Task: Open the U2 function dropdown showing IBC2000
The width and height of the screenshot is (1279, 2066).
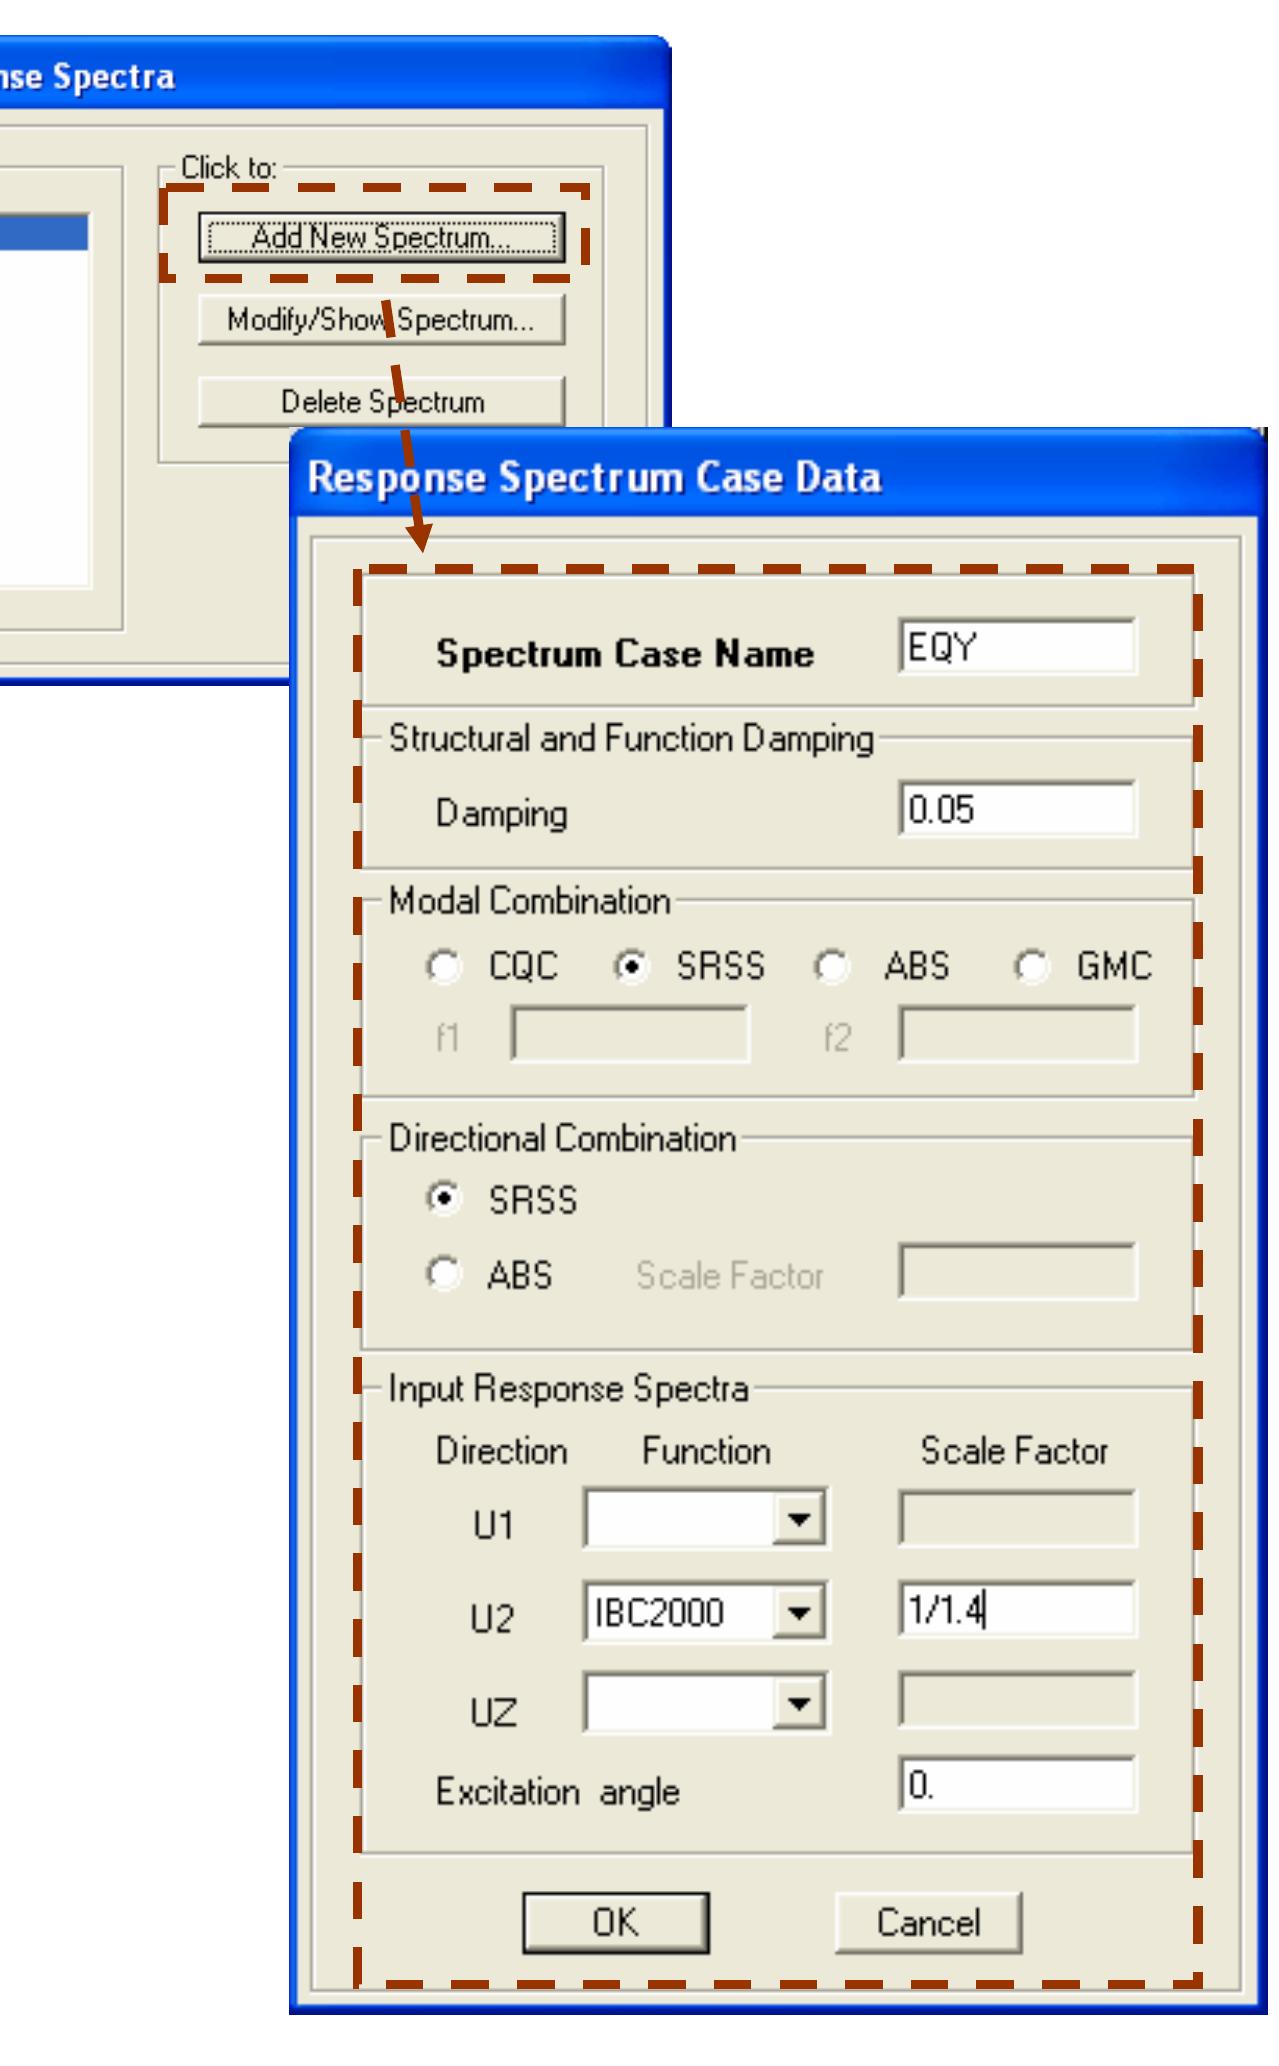Action: 798,1612
